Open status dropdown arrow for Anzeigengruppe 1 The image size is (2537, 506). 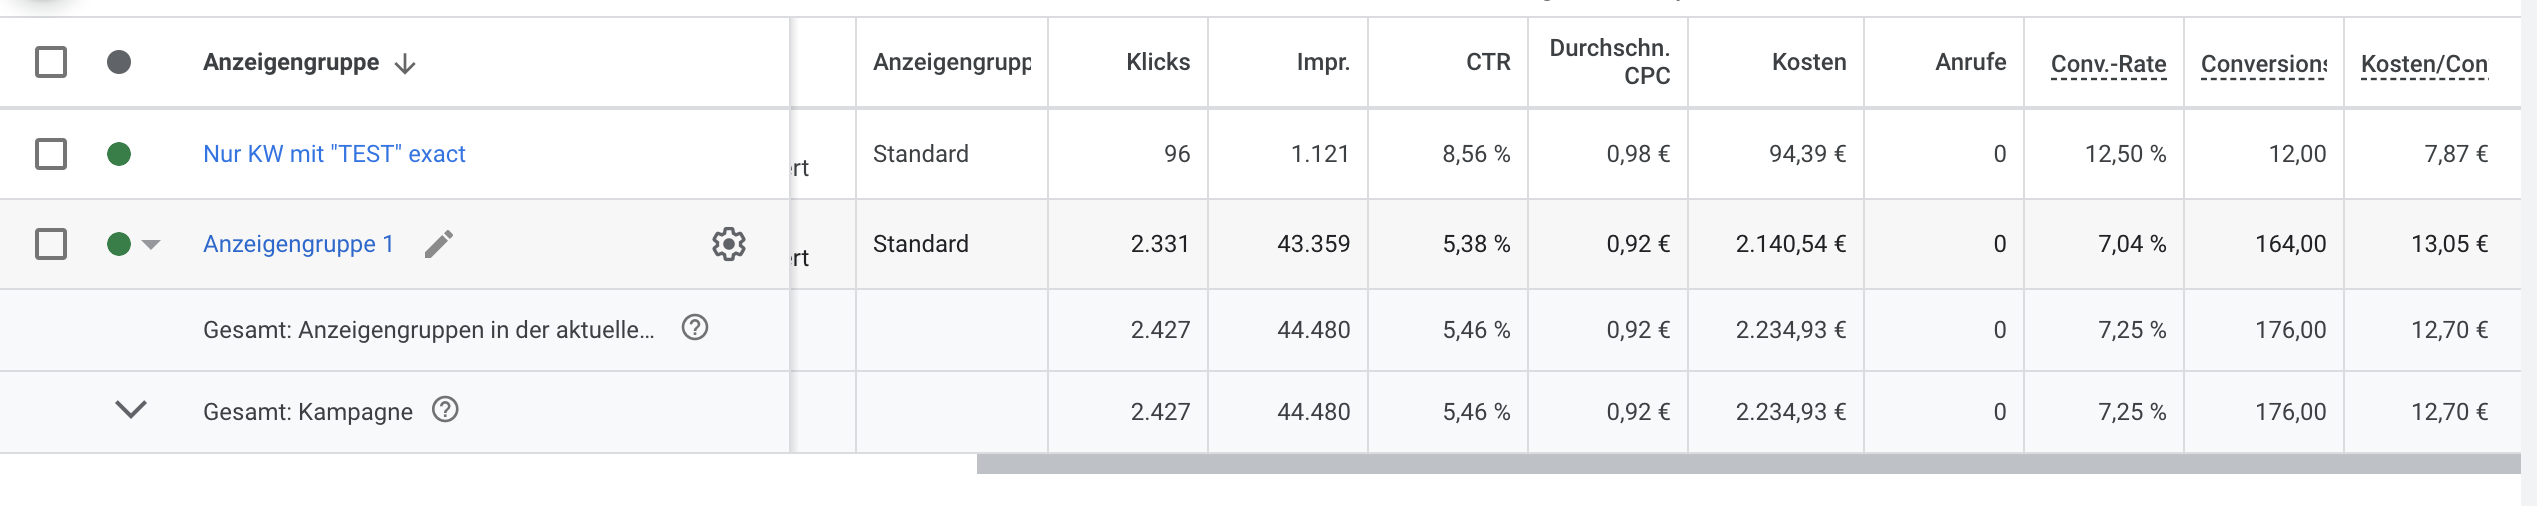pos(151,245)
